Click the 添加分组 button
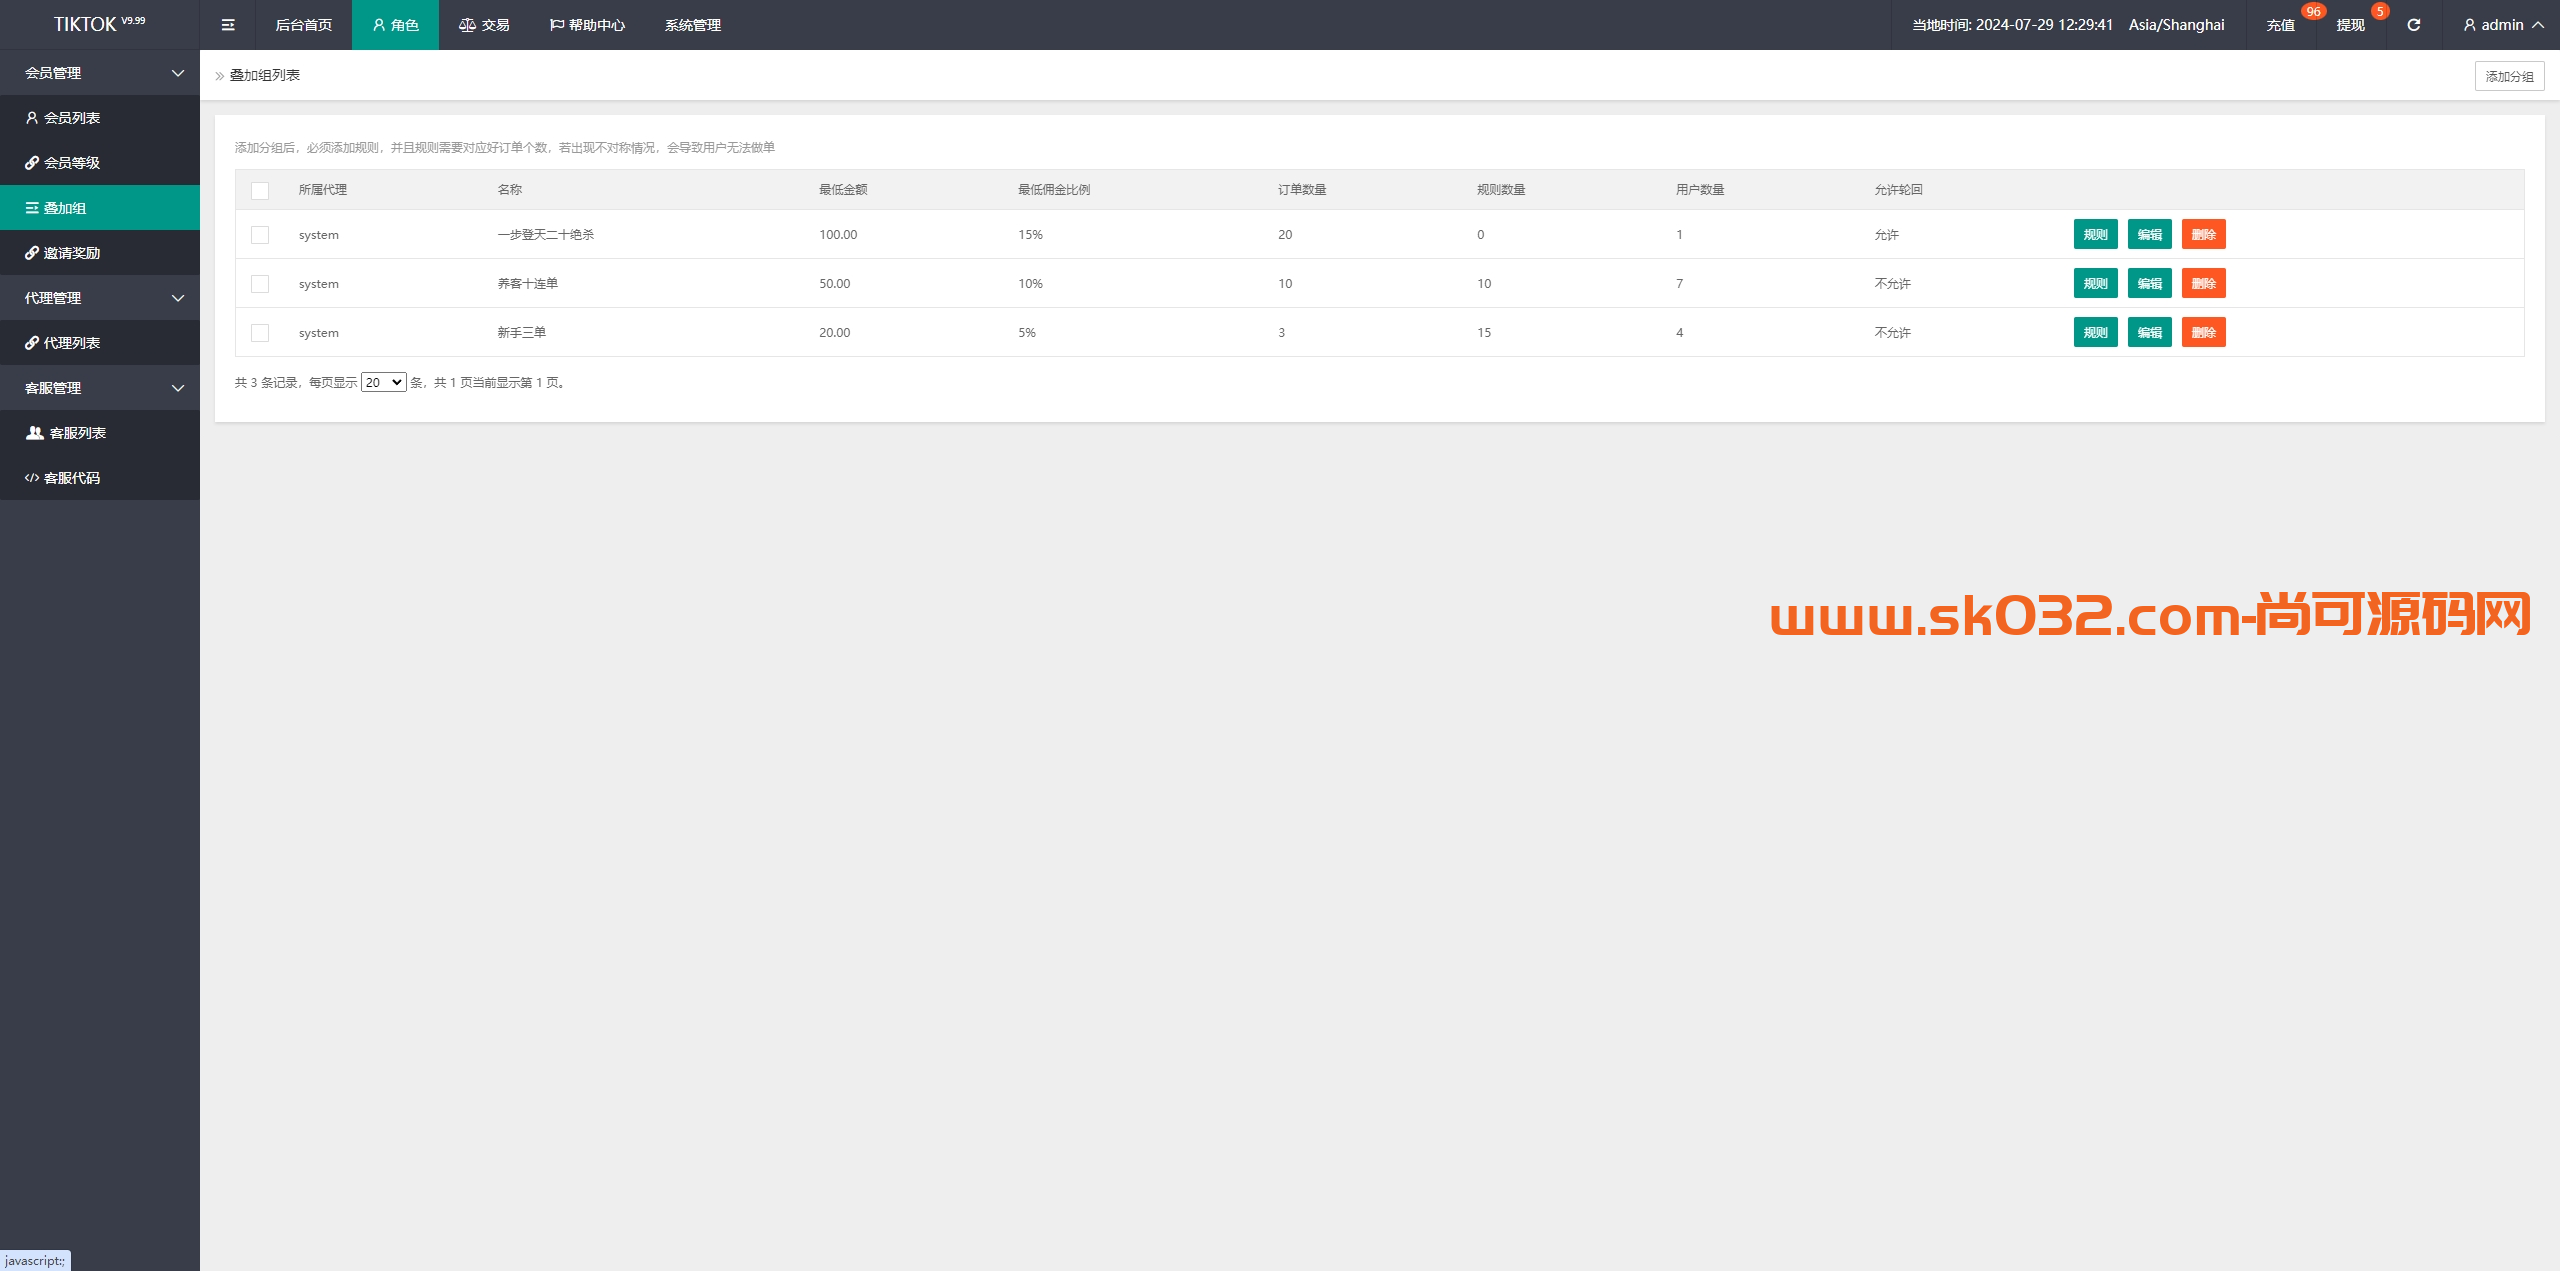Viewport: 2560px width, 1271px height. coord(2509,76)
